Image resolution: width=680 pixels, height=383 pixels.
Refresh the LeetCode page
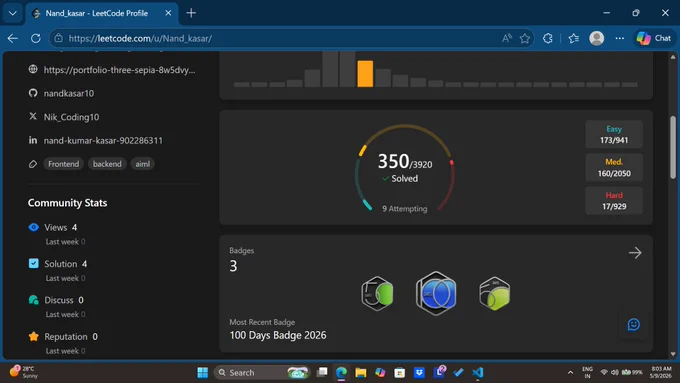pos(36,39)
